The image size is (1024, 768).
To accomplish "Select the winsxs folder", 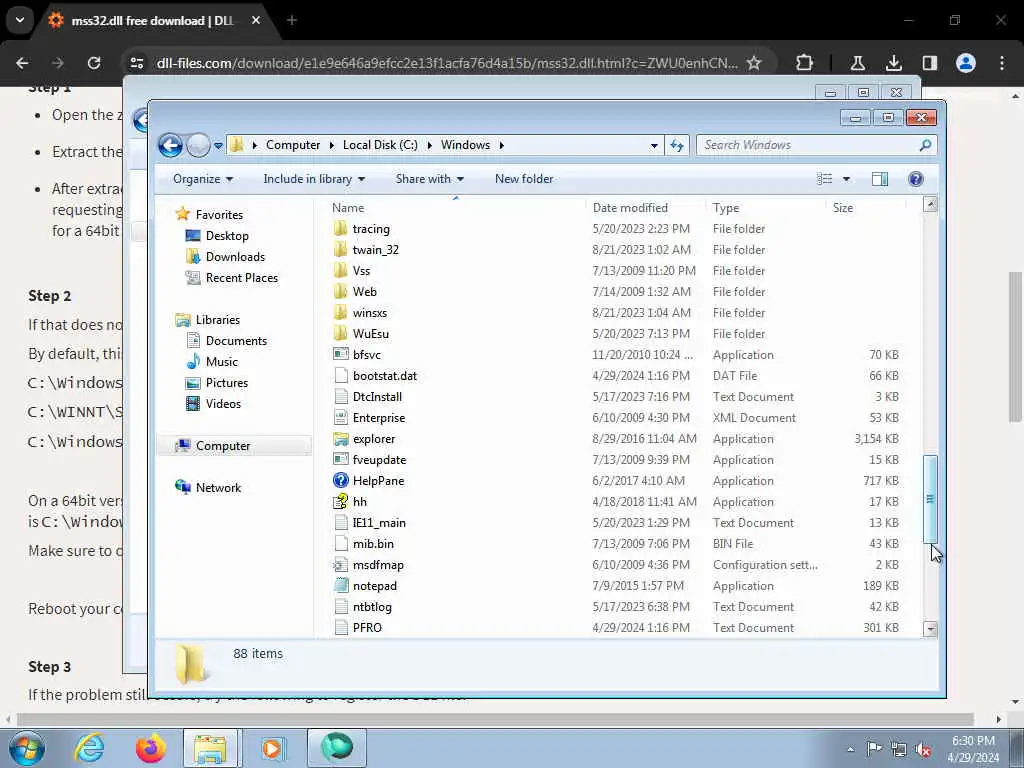I will [370, 313].
